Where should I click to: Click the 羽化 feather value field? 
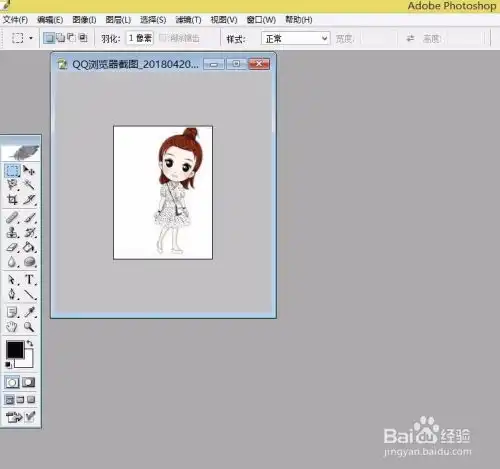click(140, 38)
